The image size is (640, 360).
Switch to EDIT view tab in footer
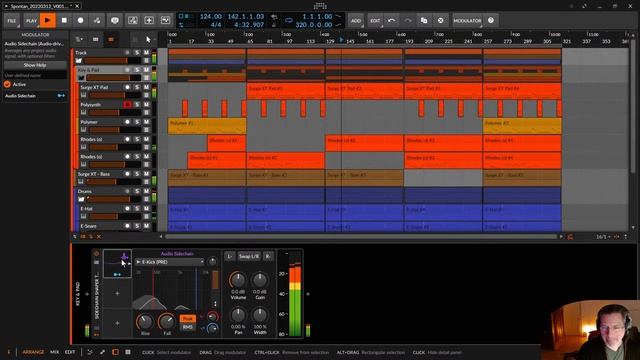click(x=70, y=352)
